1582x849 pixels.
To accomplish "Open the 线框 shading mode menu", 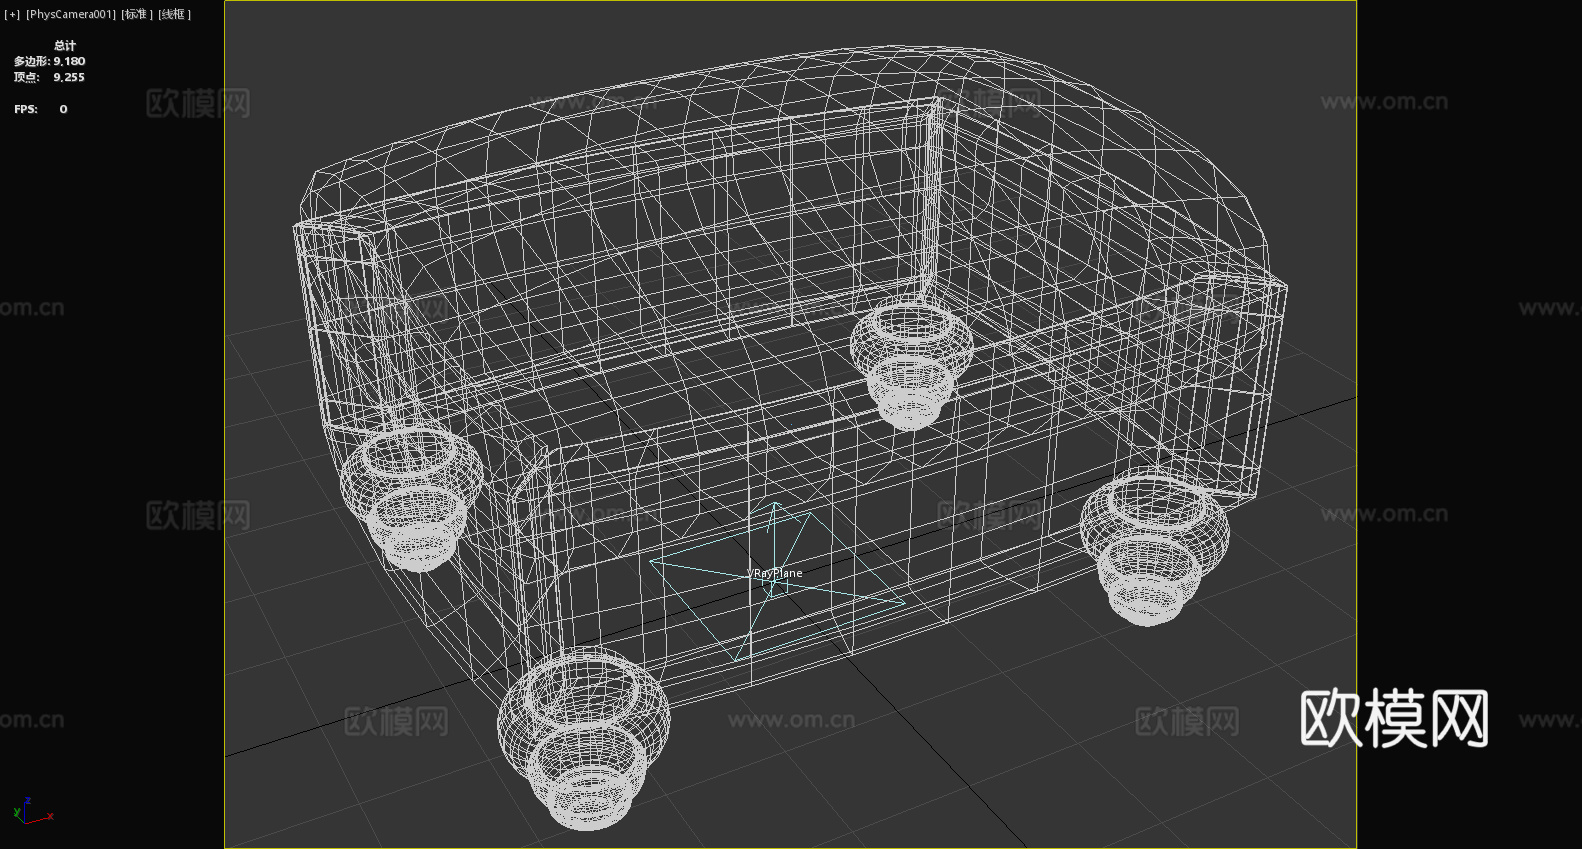I will pos(174,14).
